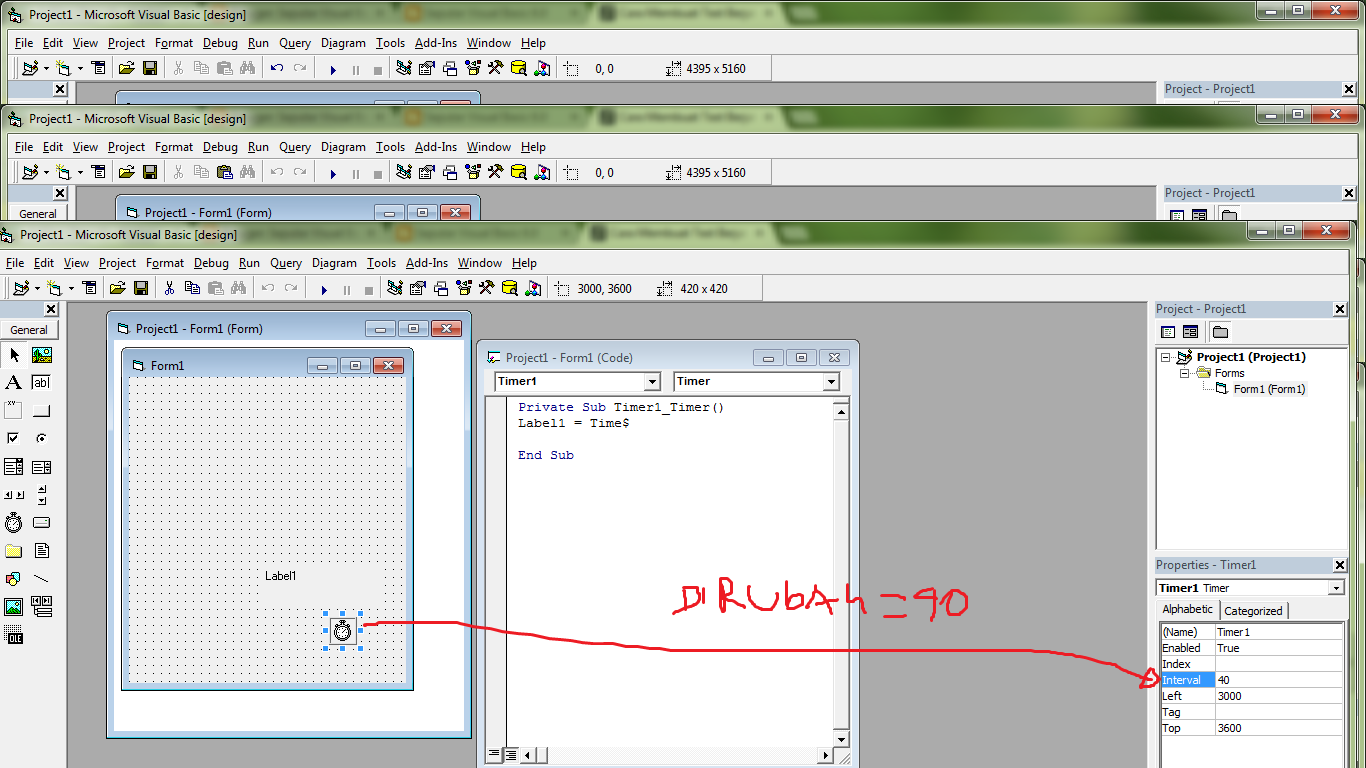Select the ComboBox tool in the toolbox
This screenshot has width=1366, height=768.
pos(13,465)
